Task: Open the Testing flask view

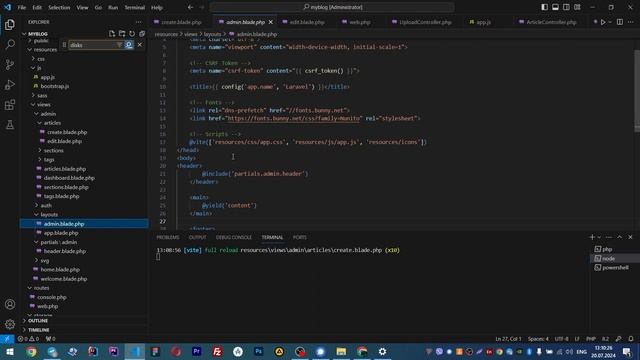Action: tap(10, 124)
